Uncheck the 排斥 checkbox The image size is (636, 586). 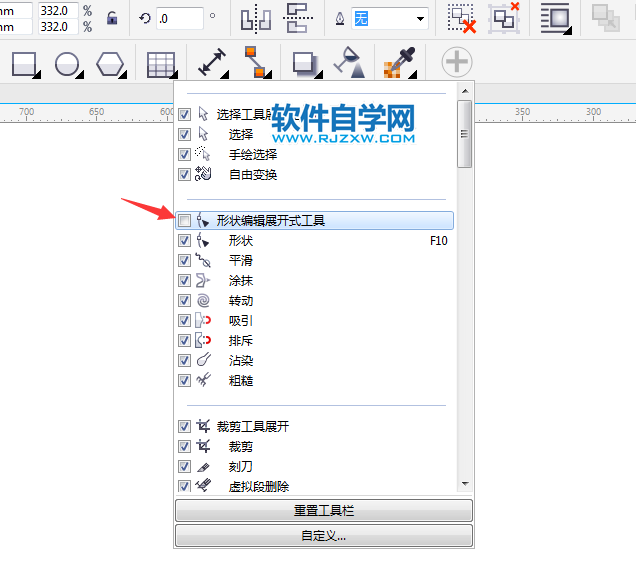pyautogui.click(x=184, y=340)
